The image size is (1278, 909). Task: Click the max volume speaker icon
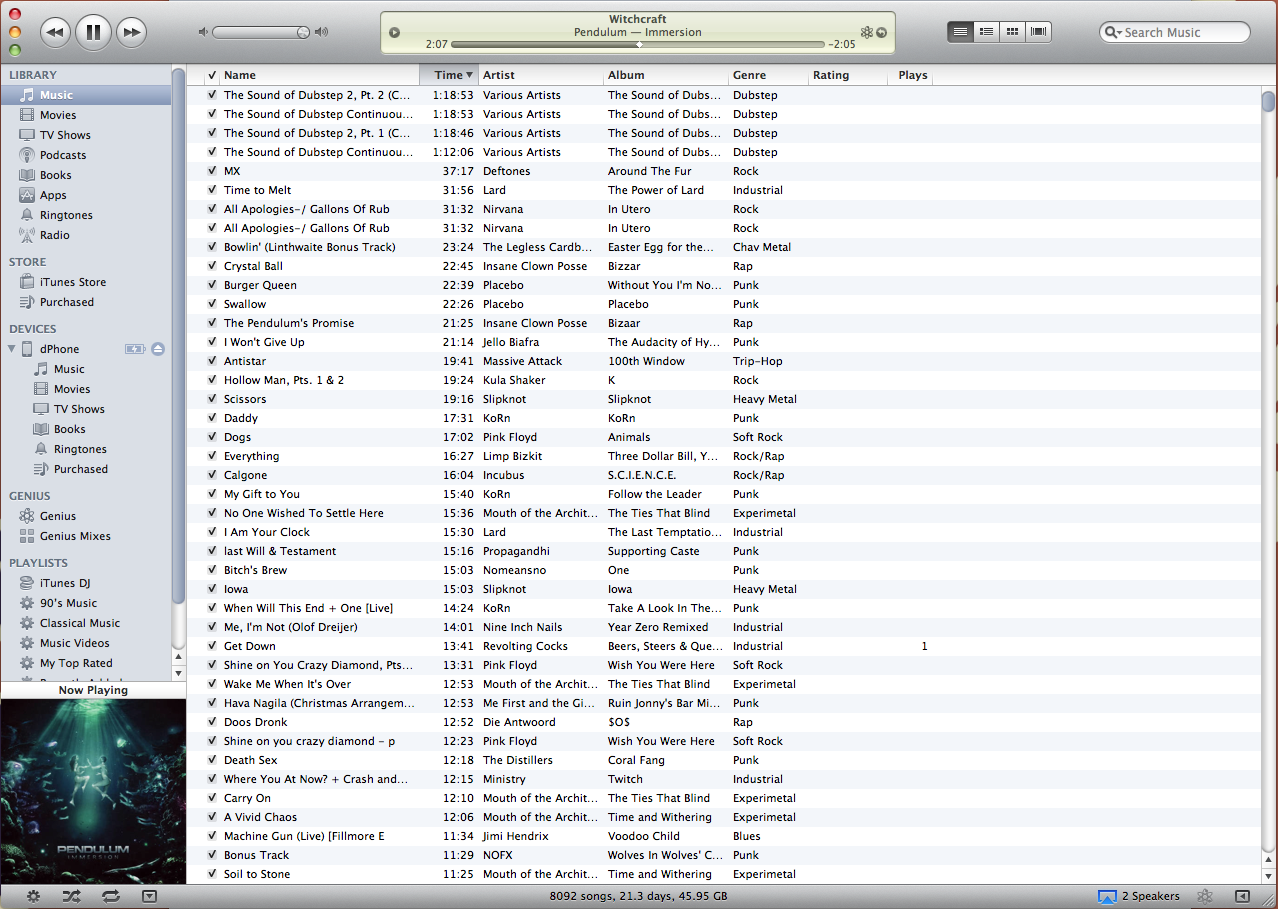point(321,32)
